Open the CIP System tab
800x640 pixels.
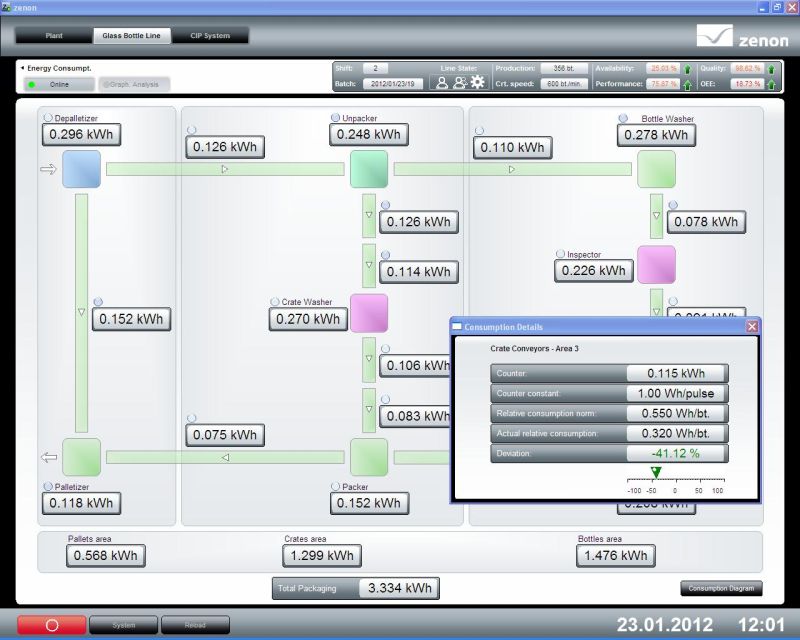tap(210, 36)
